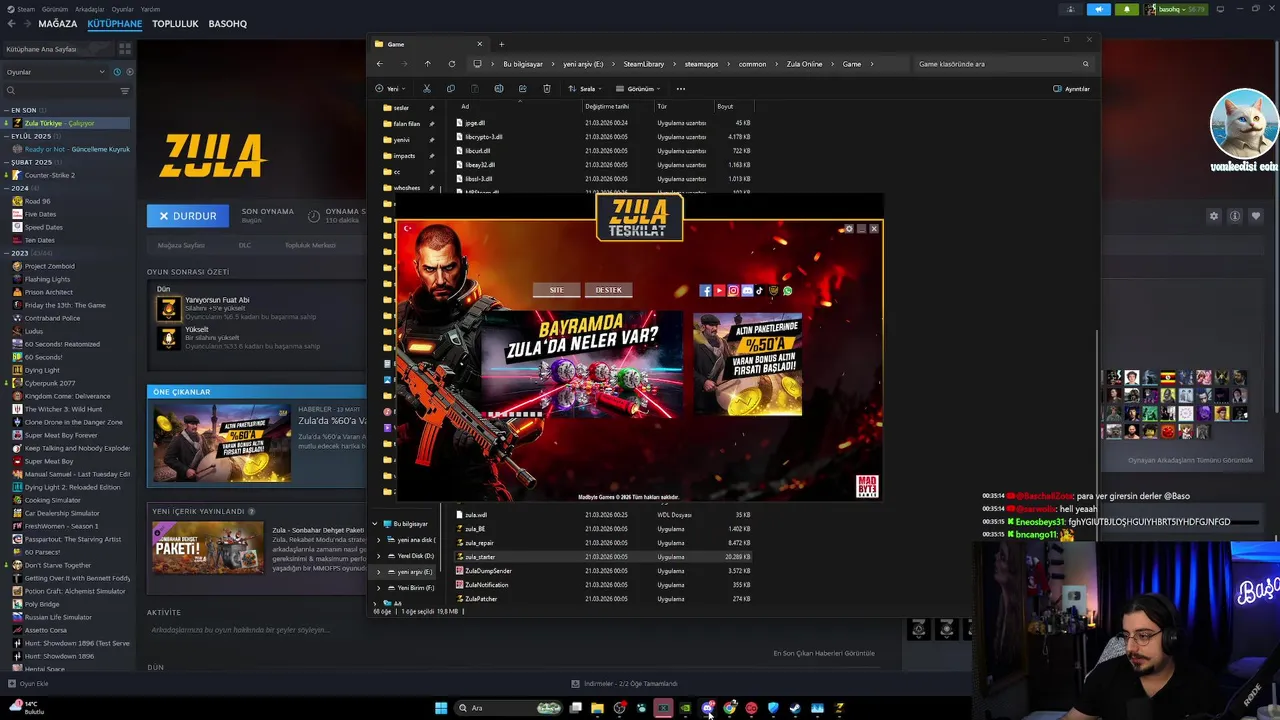Screen dimensions: 1280x720
Task: Click Zula Online in Explorer address path
Action: pyautogui.click(x=804, y=64)
